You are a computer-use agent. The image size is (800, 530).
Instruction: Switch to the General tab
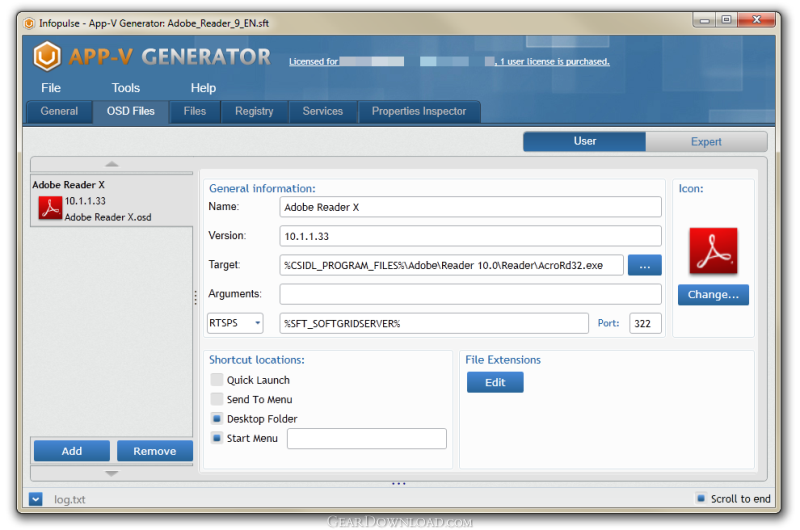[x=59, y=111]
